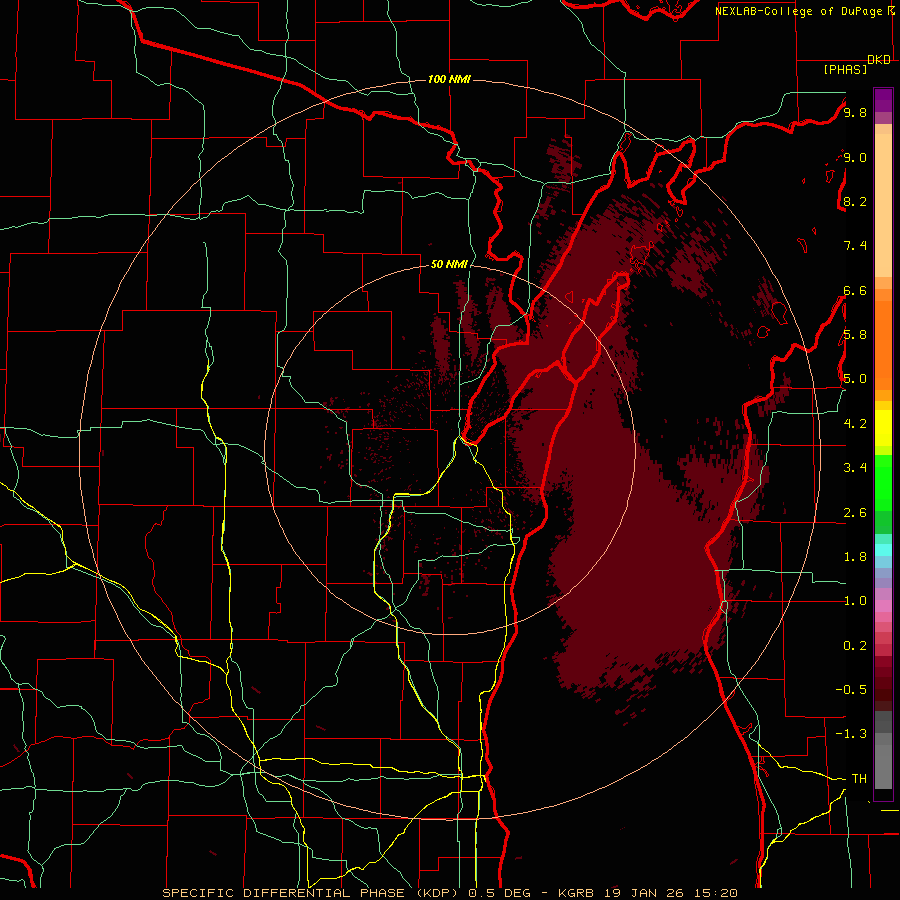This screenshot has width=900, height=900.
Task: Click the 4.2 scale value
Action: [x=855, y=424]
